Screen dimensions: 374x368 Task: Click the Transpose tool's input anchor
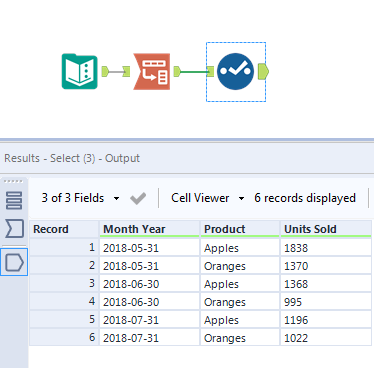click(126, 71)
